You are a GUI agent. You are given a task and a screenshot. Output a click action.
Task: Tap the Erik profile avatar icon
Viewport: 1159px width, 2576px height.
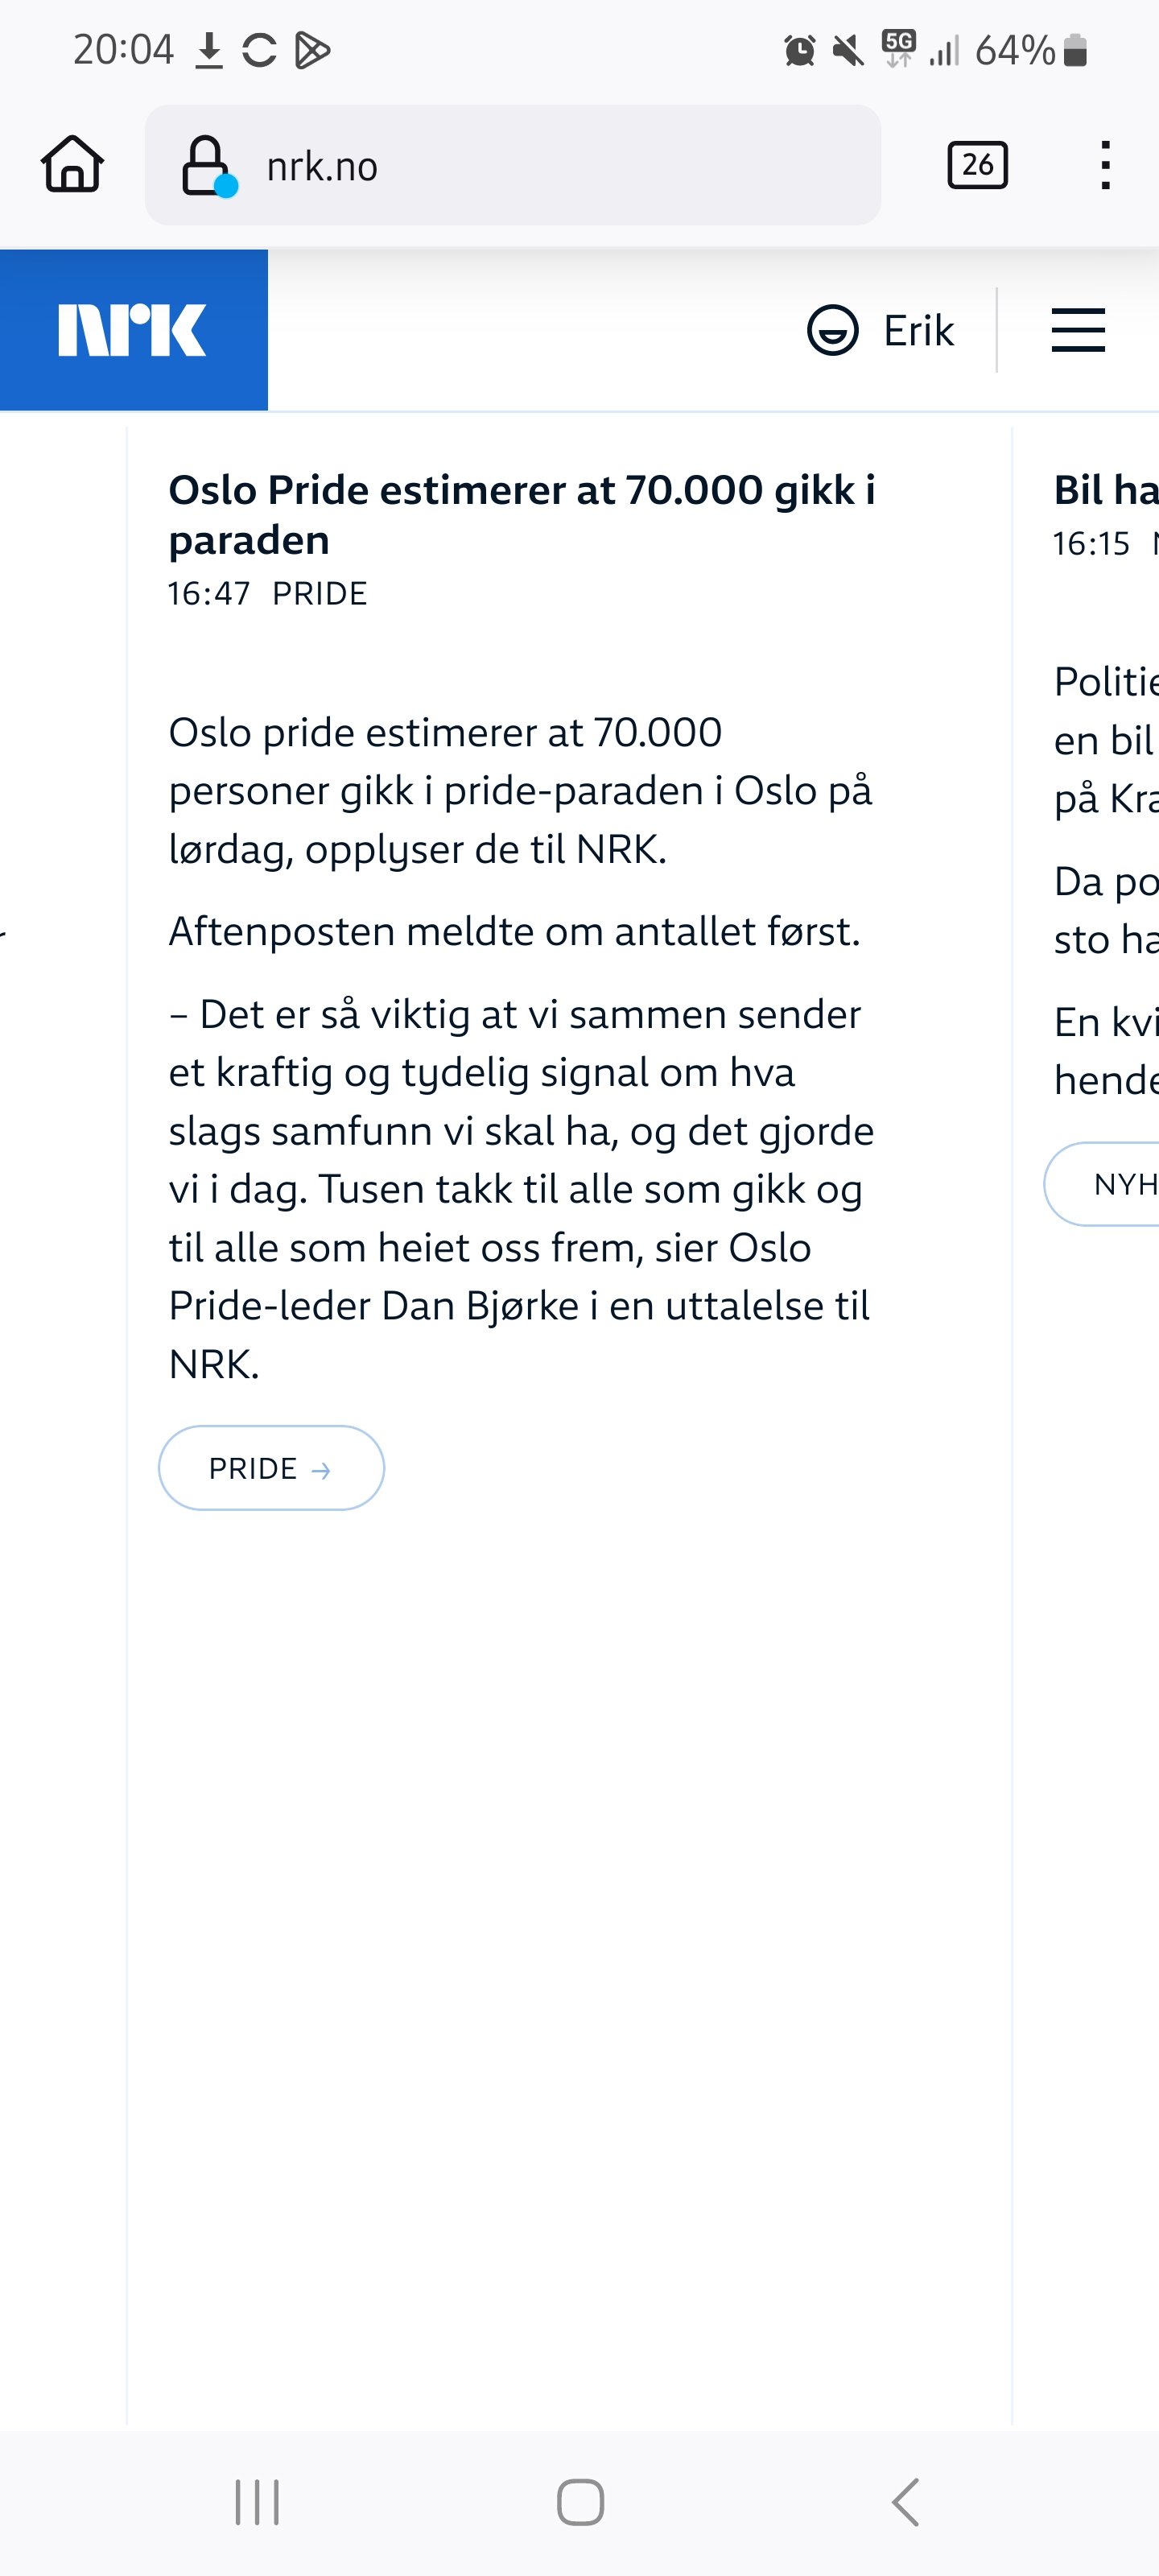click(x=832, y=331)
